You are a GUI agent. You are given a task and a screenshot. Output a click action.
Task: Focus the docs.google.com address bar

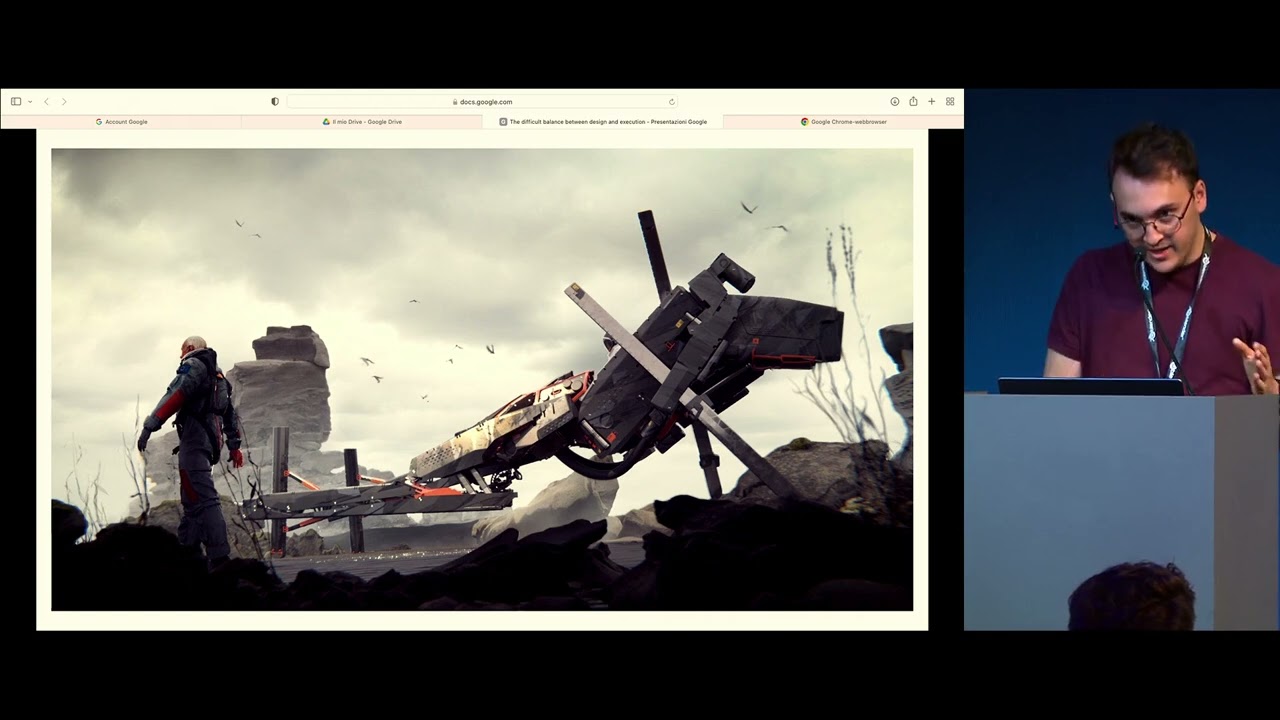(x=482, y=101)
